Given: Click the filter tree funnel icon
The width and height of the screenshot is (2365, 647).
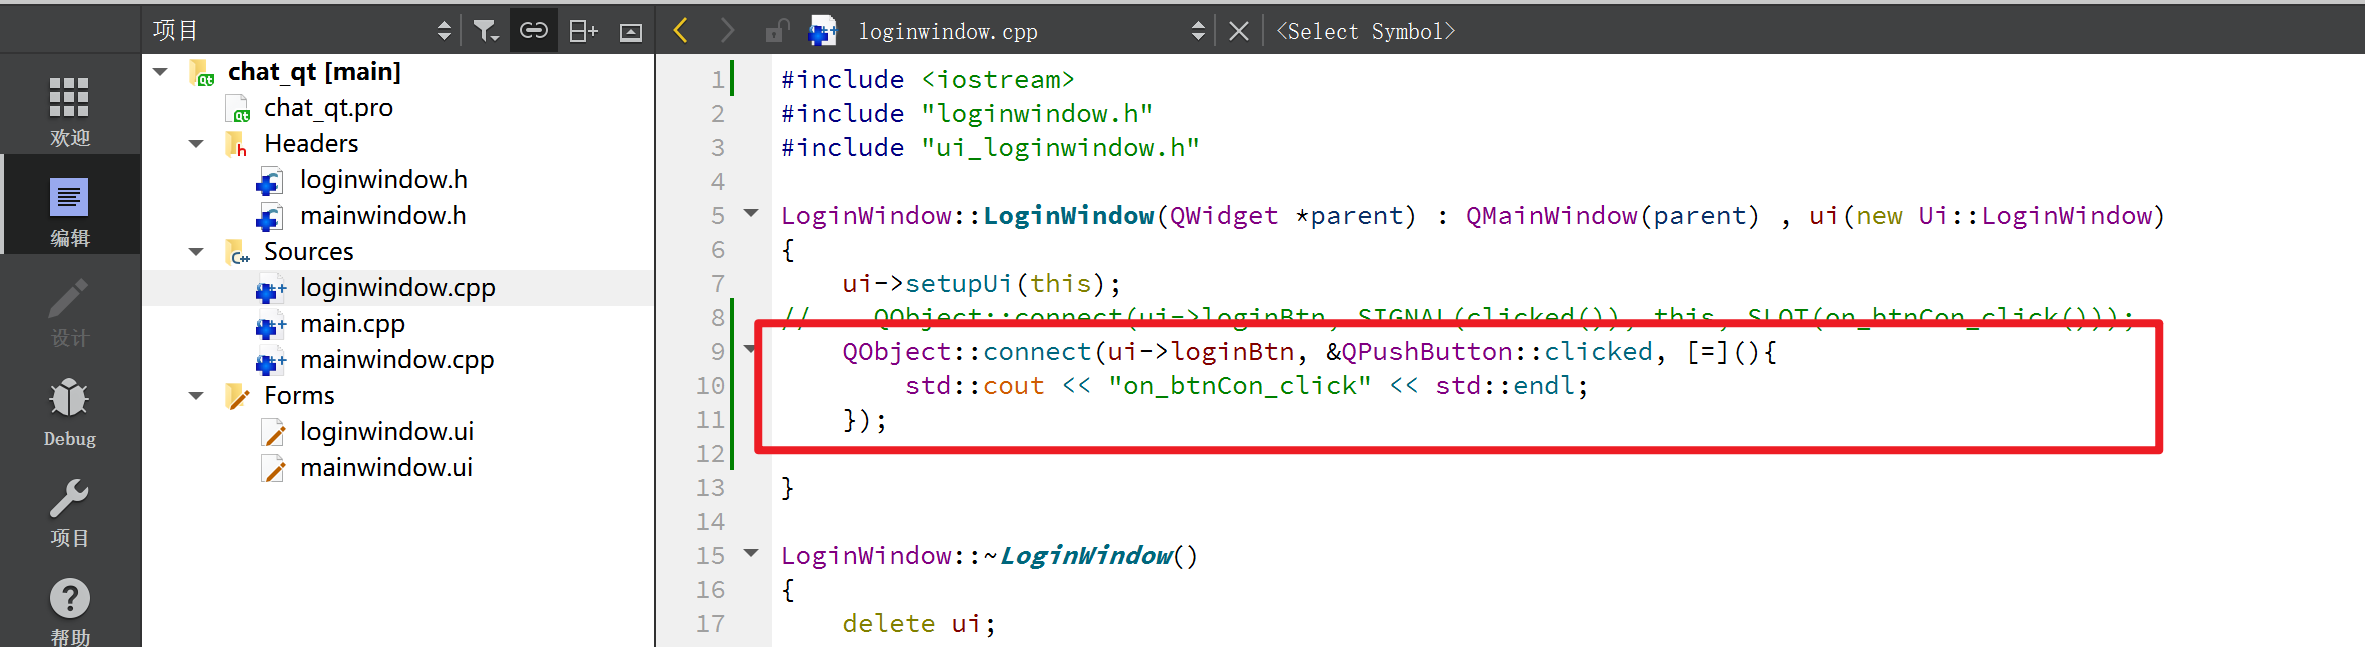Looking at the screenshot, I should [486, 31].
